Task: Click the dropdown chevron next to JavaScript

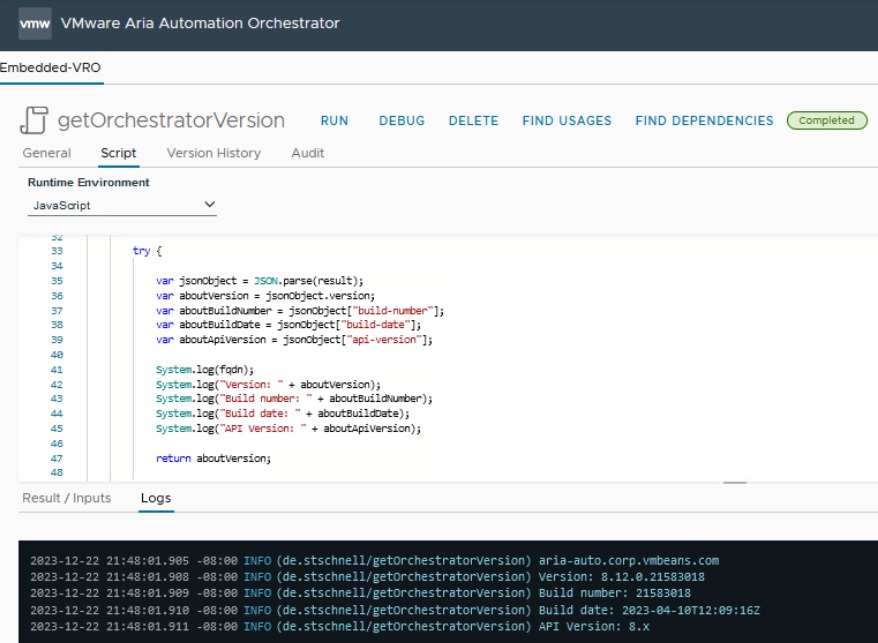Action: click(209, 205)
